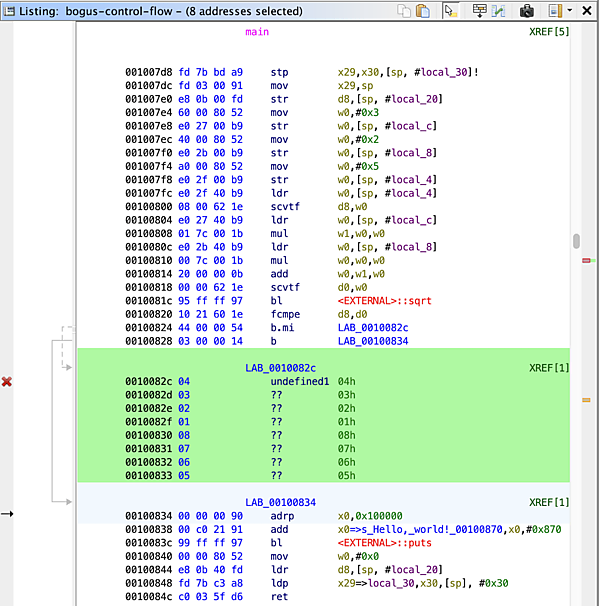Click the Paste clipboard icon
The width and height of the screenshot is (600, 606).
pos(424,10)
